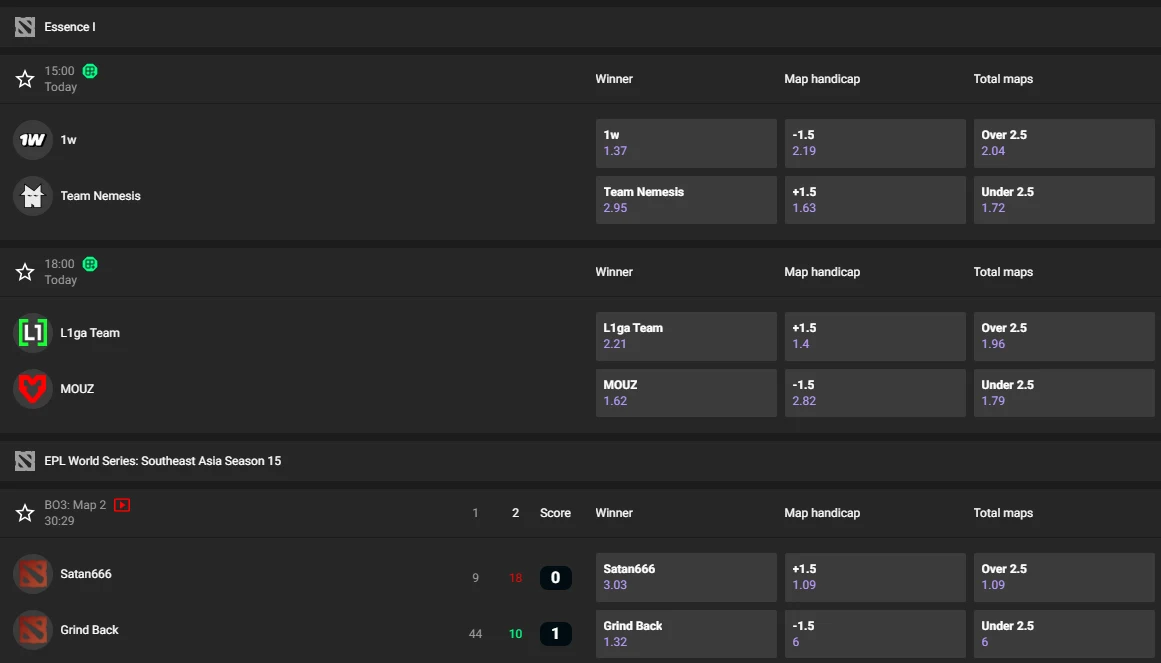Viewport: 1161px width, 663px height.
Task: Select +1.5 map handicap at 1.63
Action: pyautogui.click(x=875, y=199)
